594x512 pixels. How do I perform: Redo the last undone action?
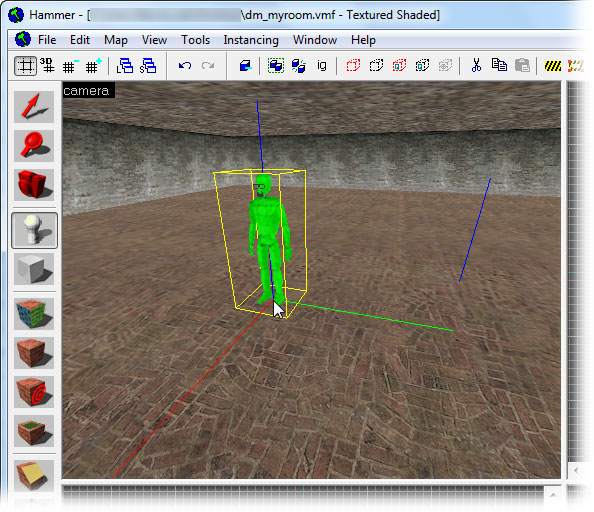pos(208,66)
